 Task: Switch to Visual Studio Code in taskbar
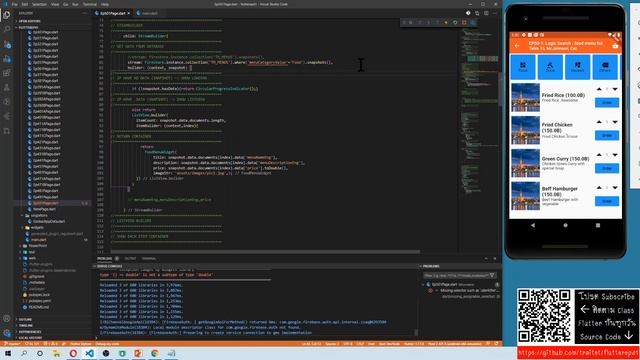point(89,353)
